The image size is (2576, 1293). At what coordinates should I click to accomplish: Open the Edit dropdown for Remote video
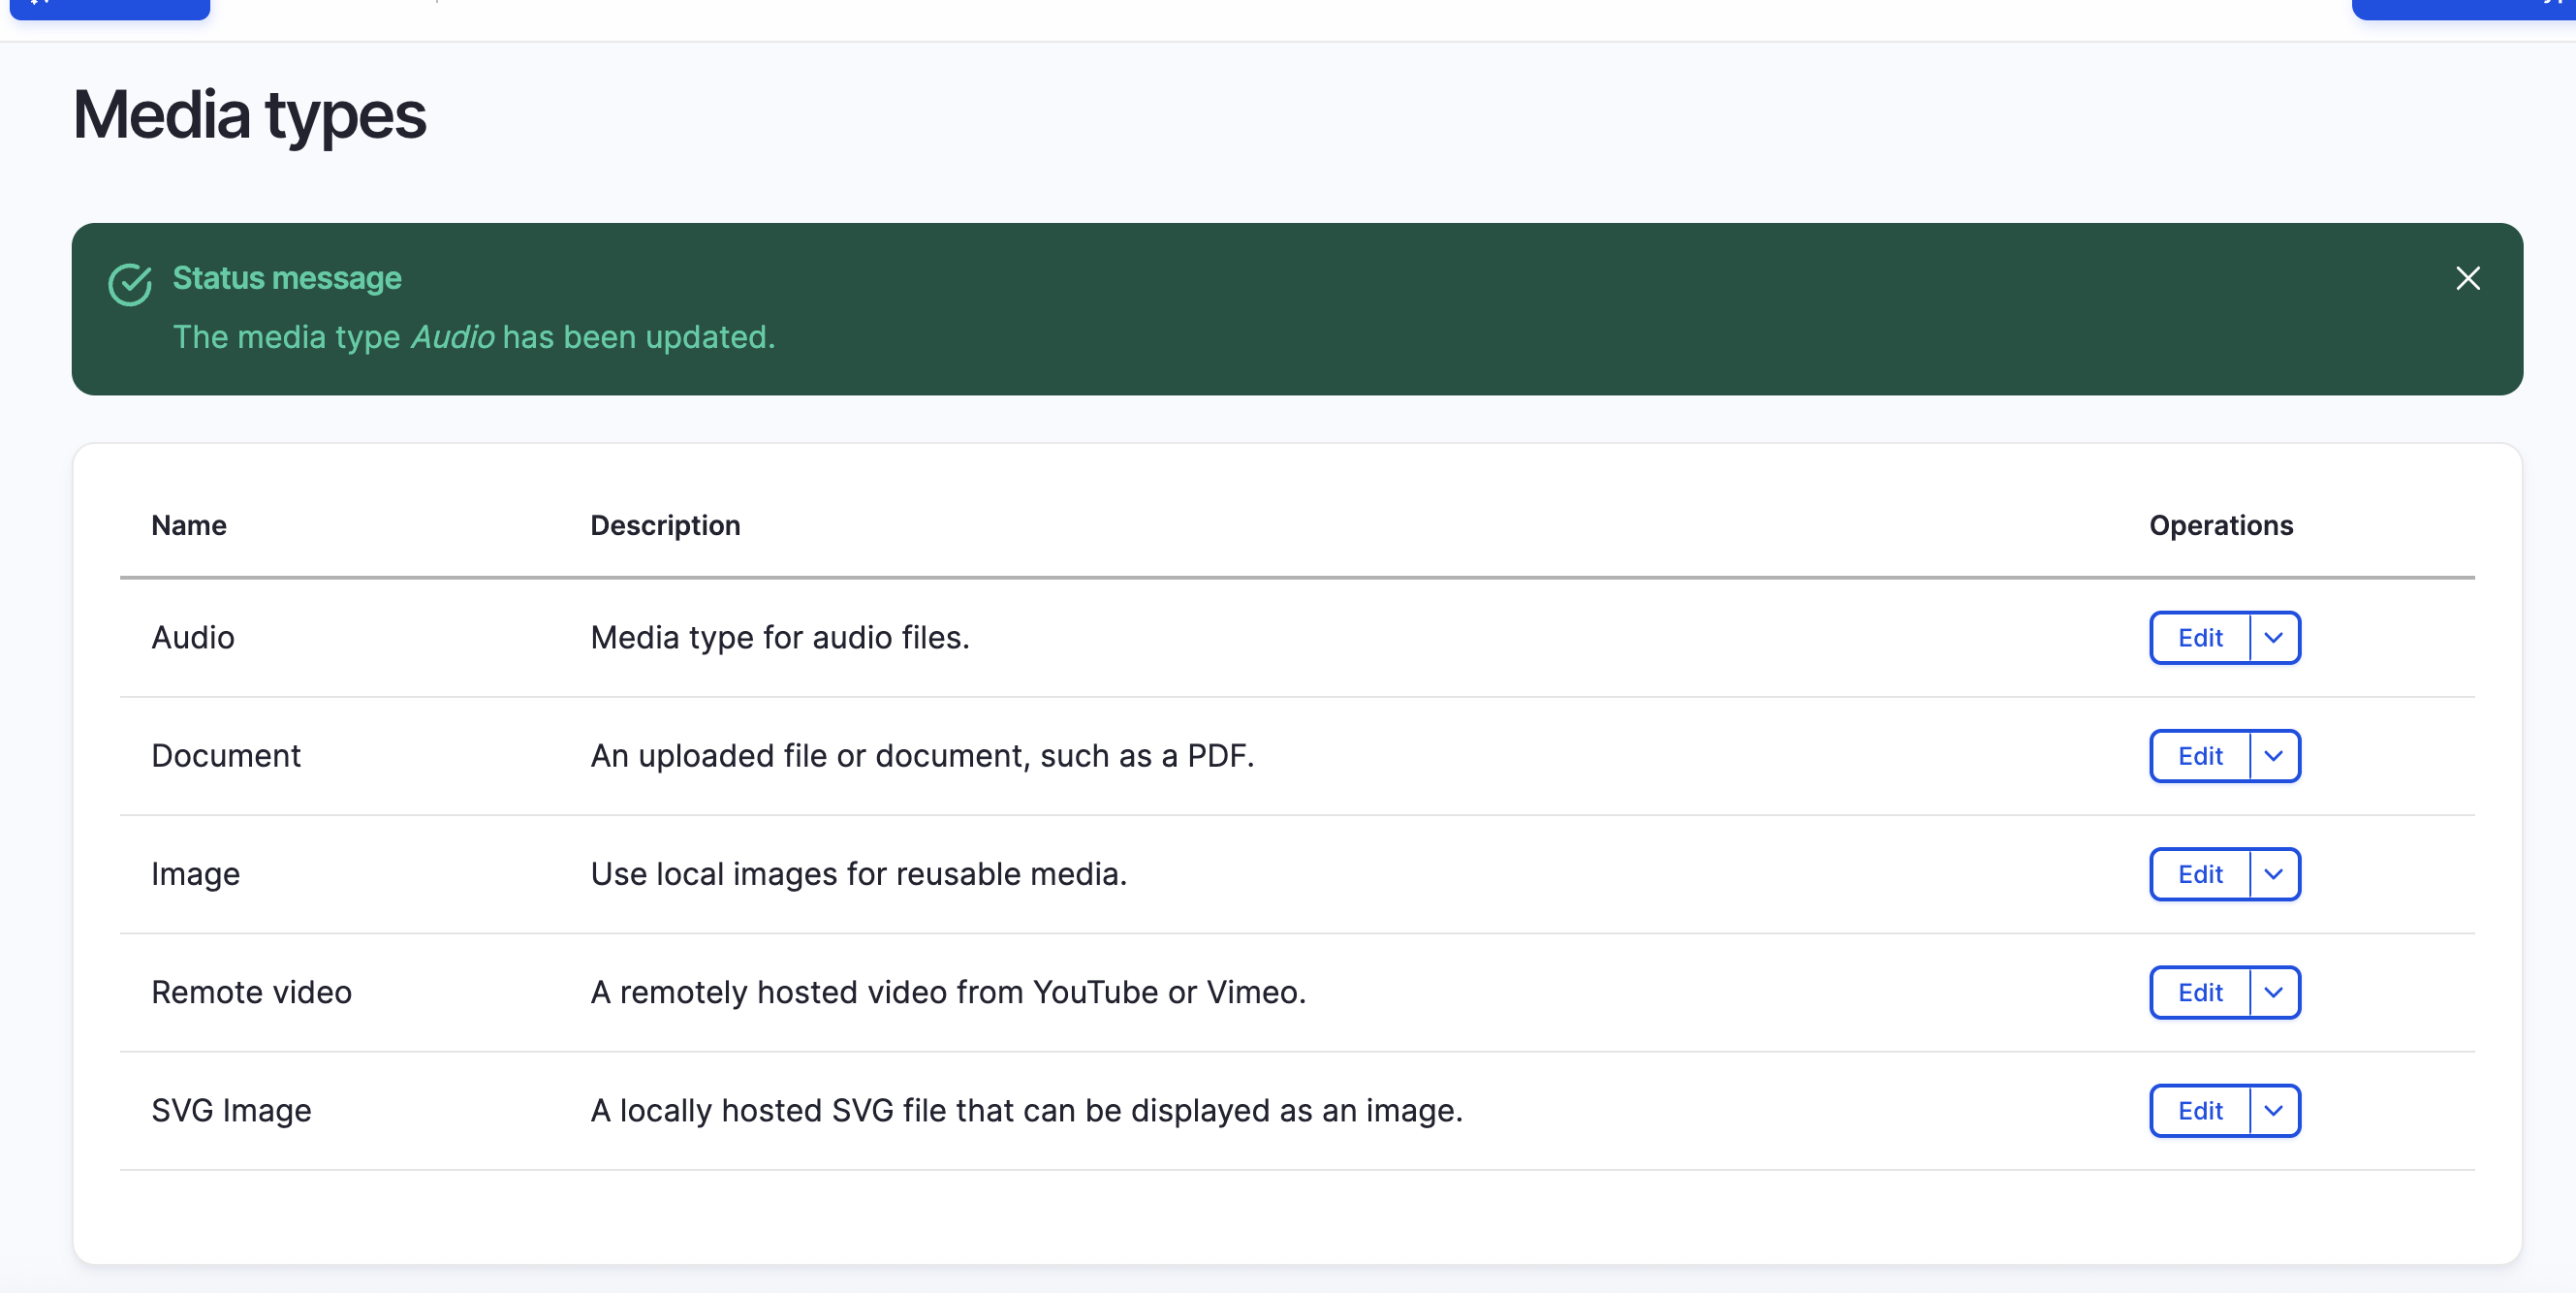[2273, 992]
